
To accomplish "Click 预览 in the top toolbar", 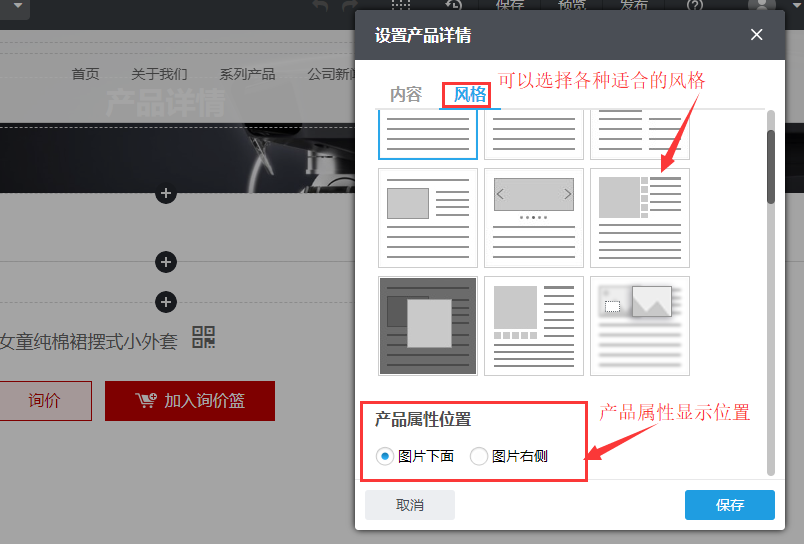I will (x=572, y=5).
